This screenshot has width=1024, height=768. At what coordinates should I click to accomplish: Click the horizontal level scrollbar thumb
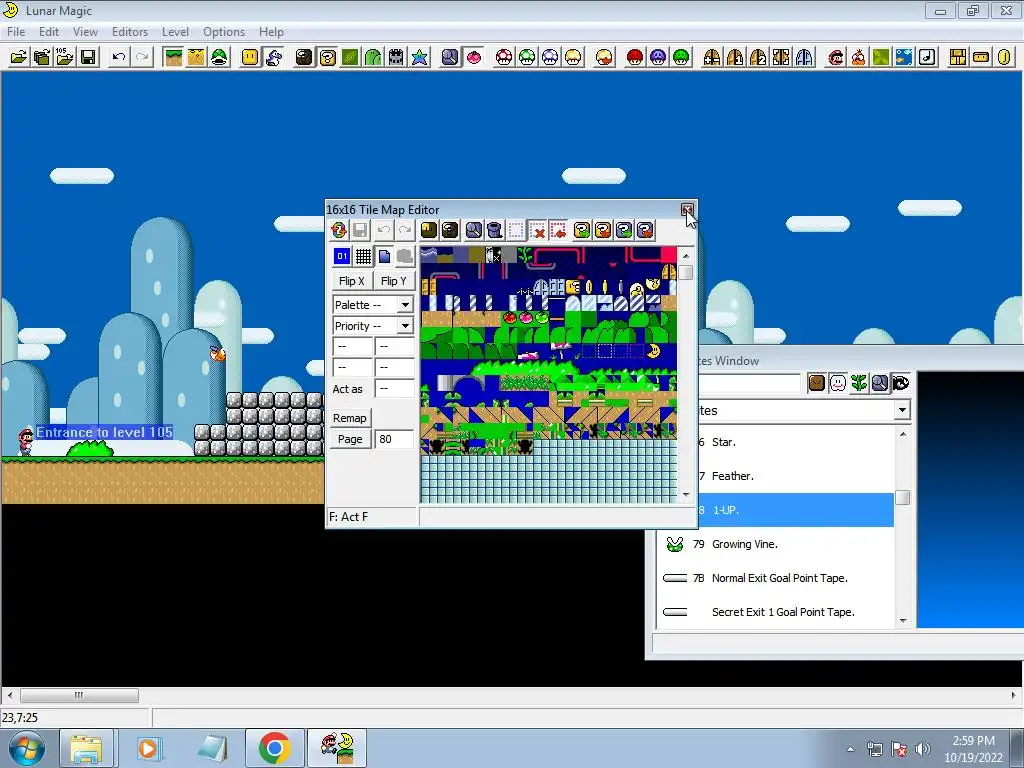[x=79, y=695]
